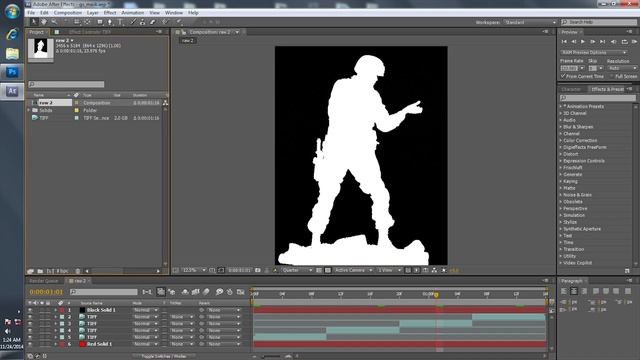Toggle visibility of layer 4 TIFF
This screenshot has width=640, height=360.
[30, 331]
